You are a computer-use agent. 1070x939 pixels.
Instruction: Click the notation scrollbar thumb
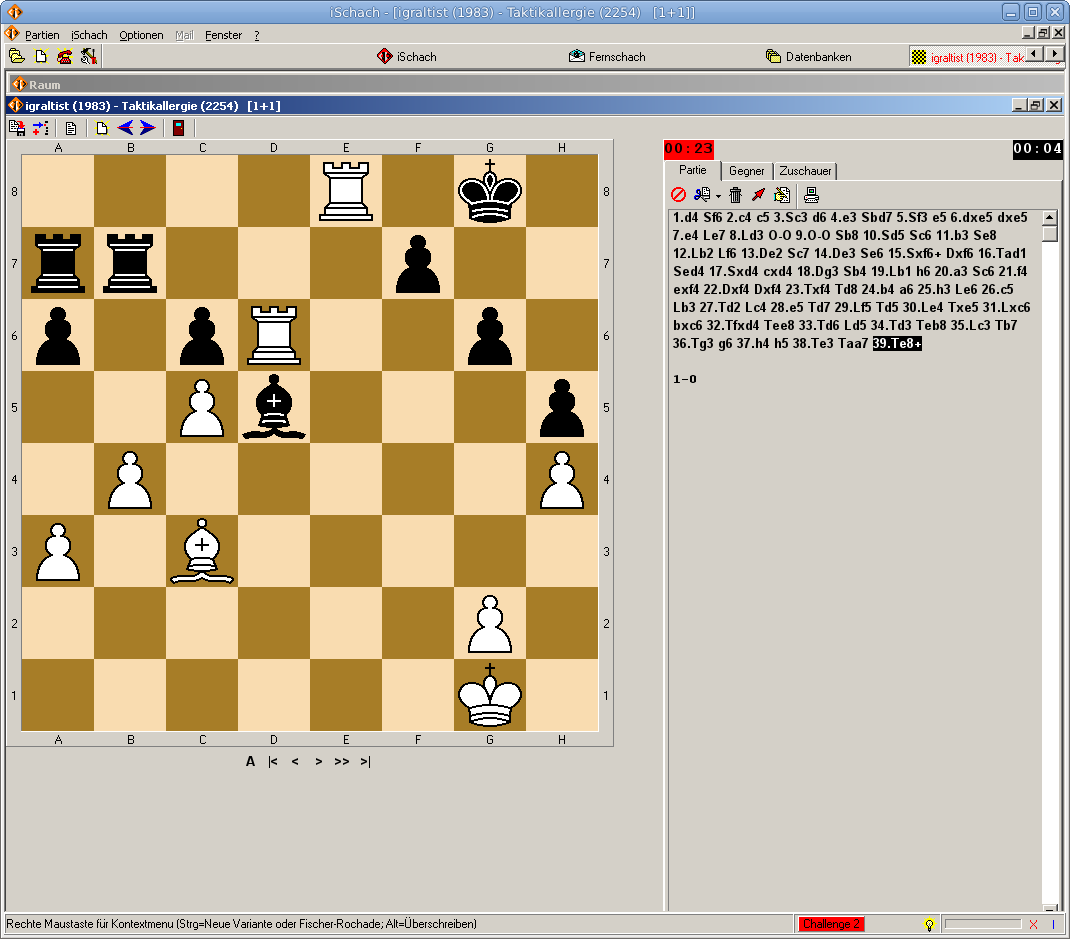coord(1050,234)
